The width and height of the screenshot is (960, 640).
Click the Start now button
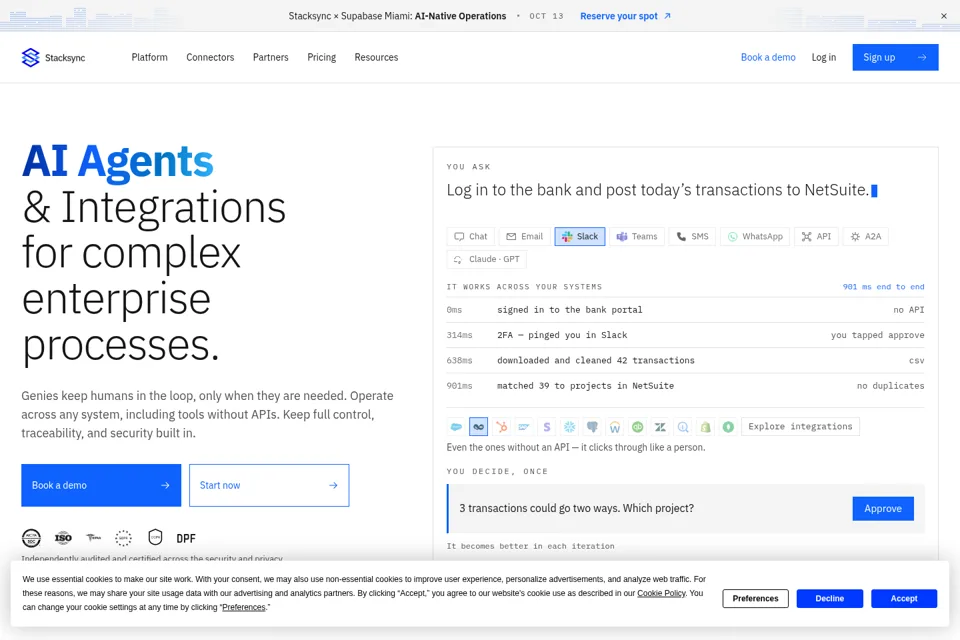pos(269,485)
